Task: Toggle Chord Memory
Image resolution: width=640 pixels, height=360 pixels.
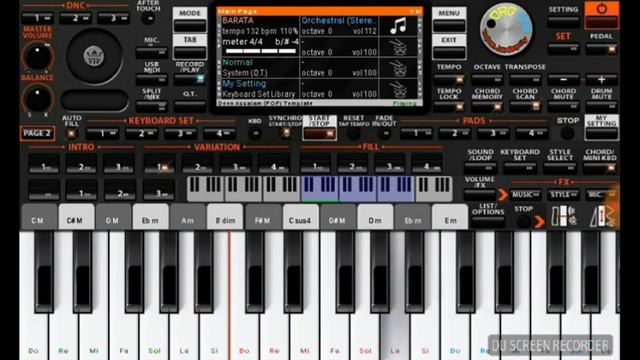Action: [487, 107]
